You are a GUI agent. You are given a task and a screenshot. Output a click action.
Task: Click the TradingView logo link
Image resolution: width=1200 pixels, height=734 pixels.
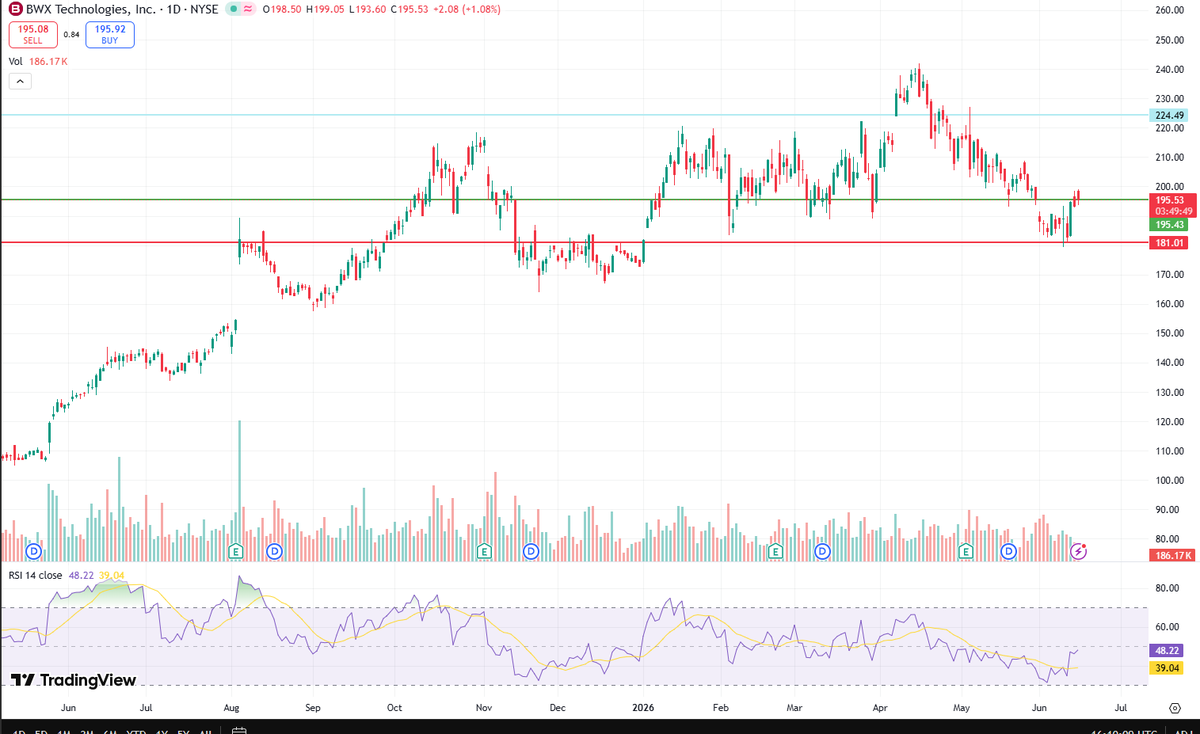coord(73,680)
